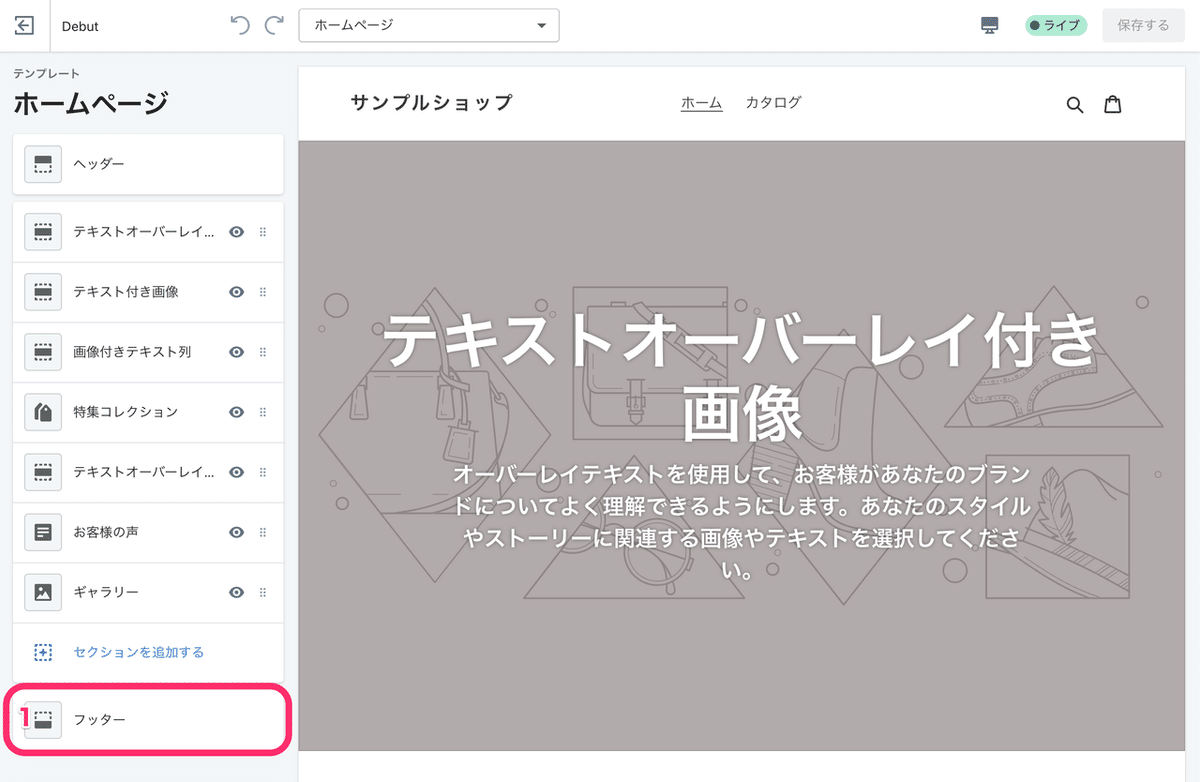Click the search magnifier icon in preview
This screenshot has width=1200, height=782.
tap(1075, 104)
